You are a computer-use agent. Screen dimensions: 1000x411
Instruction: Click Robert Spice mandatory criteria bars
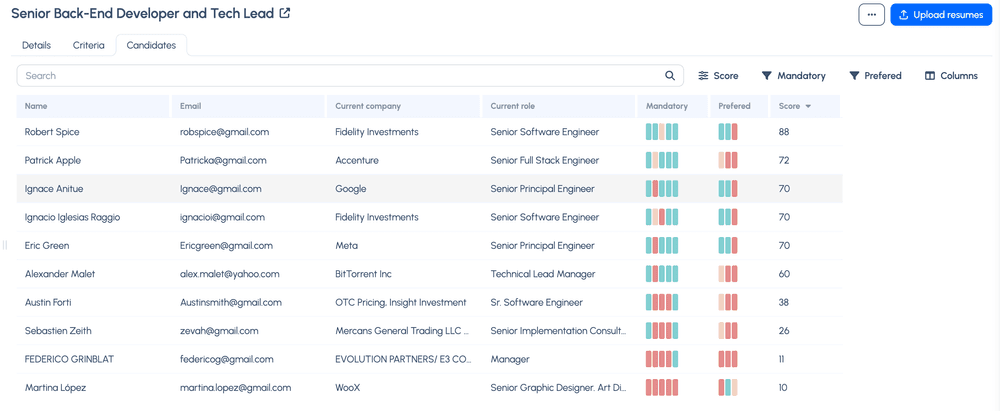(x=662, y=132)
